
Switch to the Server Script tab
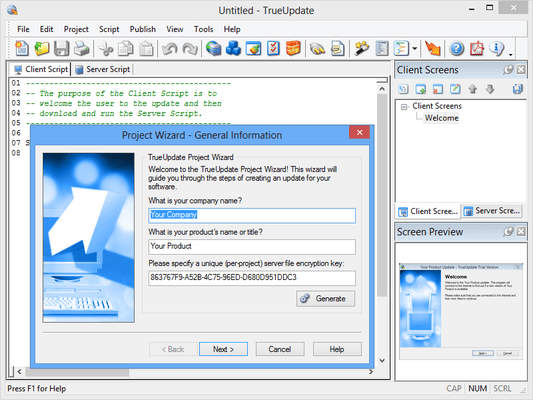point(103,69)
